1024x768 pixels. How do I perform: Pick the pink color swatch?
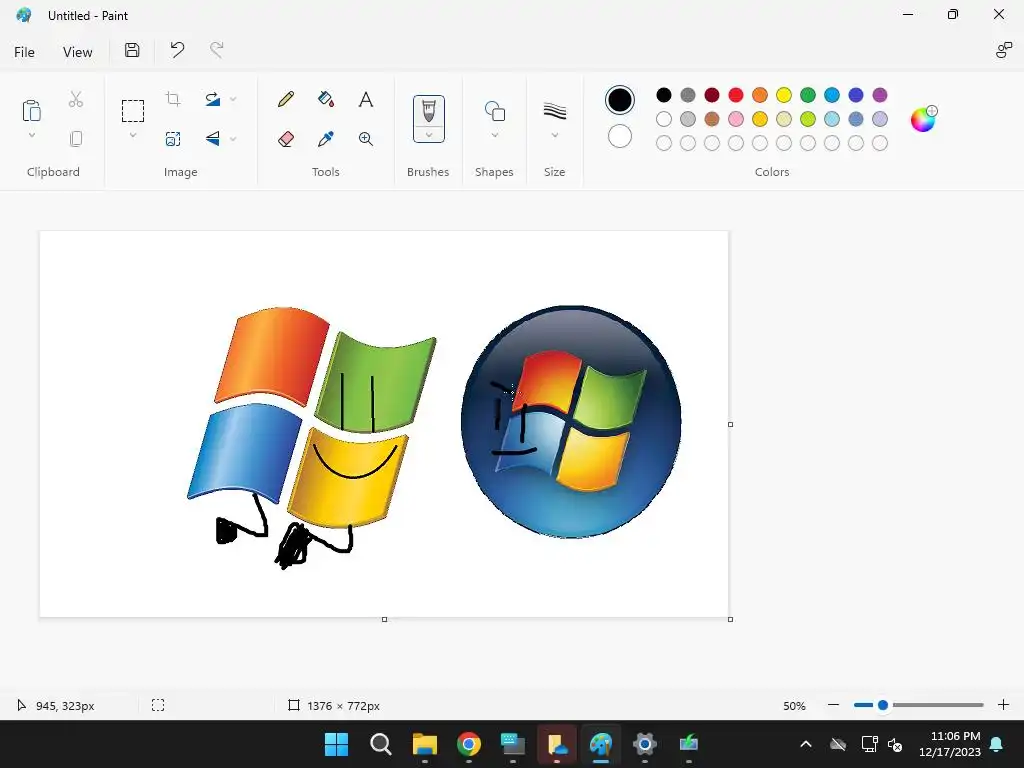pos(736,119)
